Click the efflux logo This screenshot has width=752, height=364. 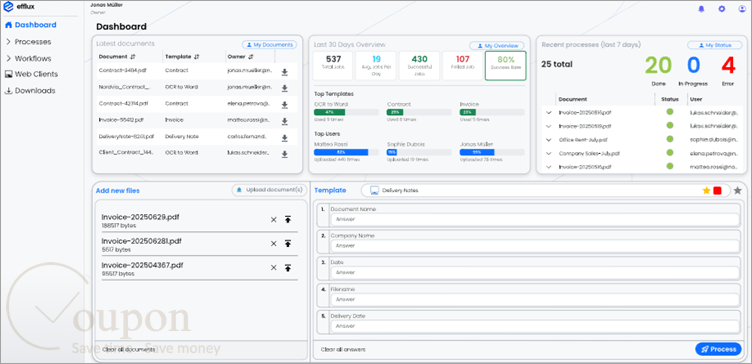coord(20,7)
